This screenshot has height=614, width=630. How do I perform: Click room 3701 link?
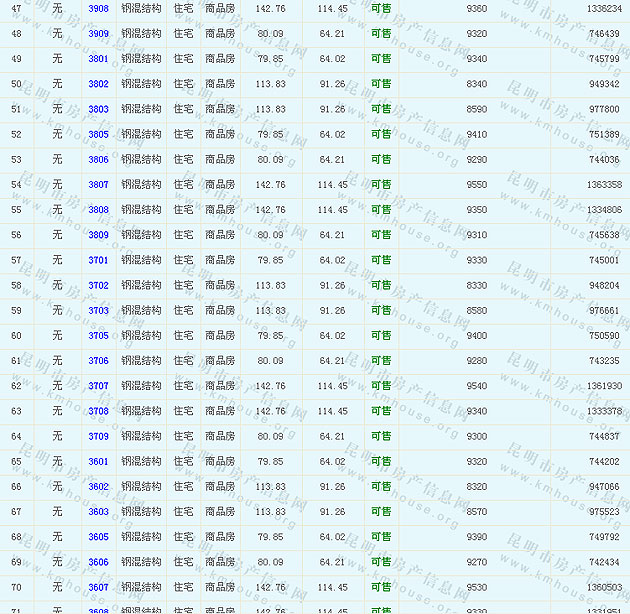coord(98,260)
